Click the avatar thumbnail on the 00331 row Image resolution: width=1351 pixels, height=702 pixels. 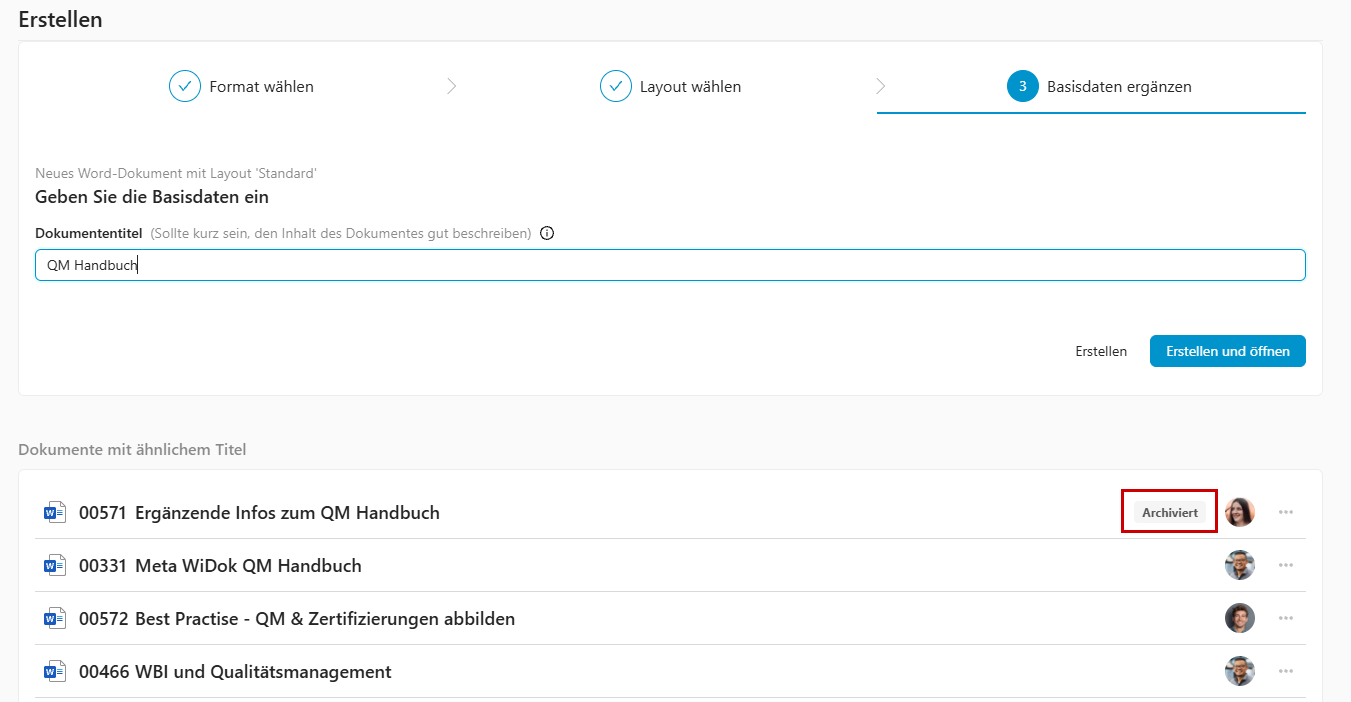[1240, 565]
